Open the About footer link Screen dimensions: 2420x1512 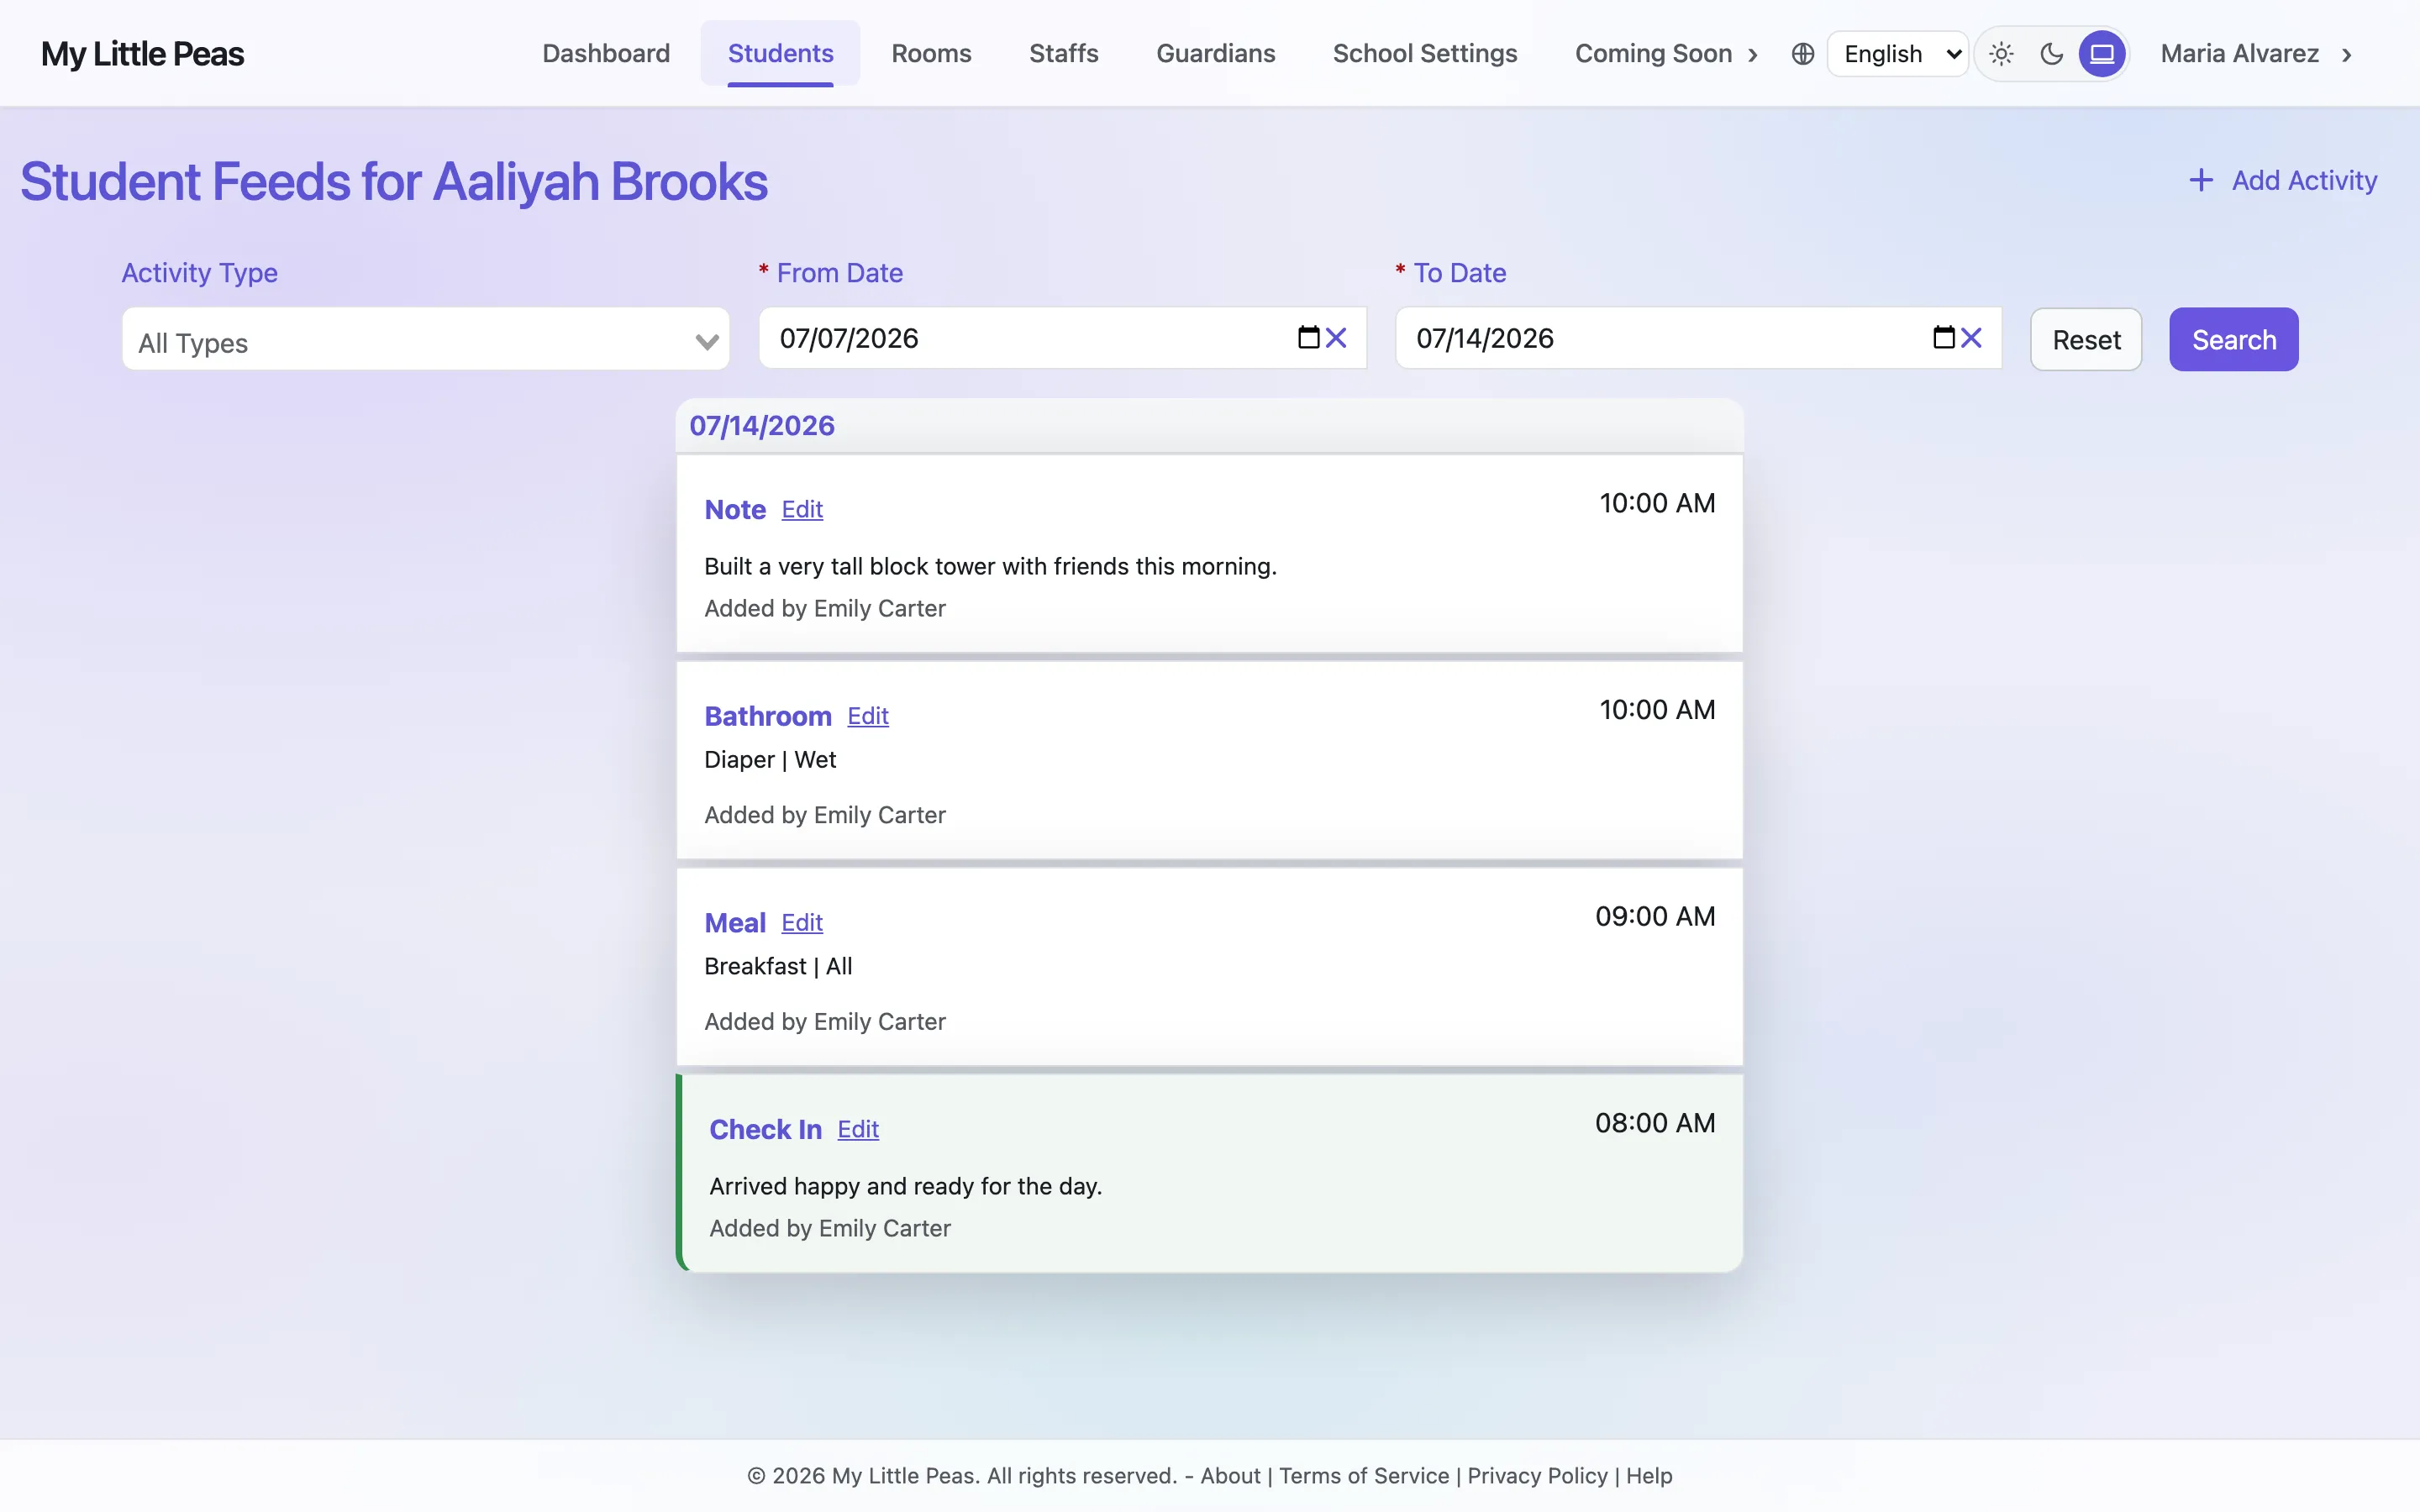(1230, 1476)
